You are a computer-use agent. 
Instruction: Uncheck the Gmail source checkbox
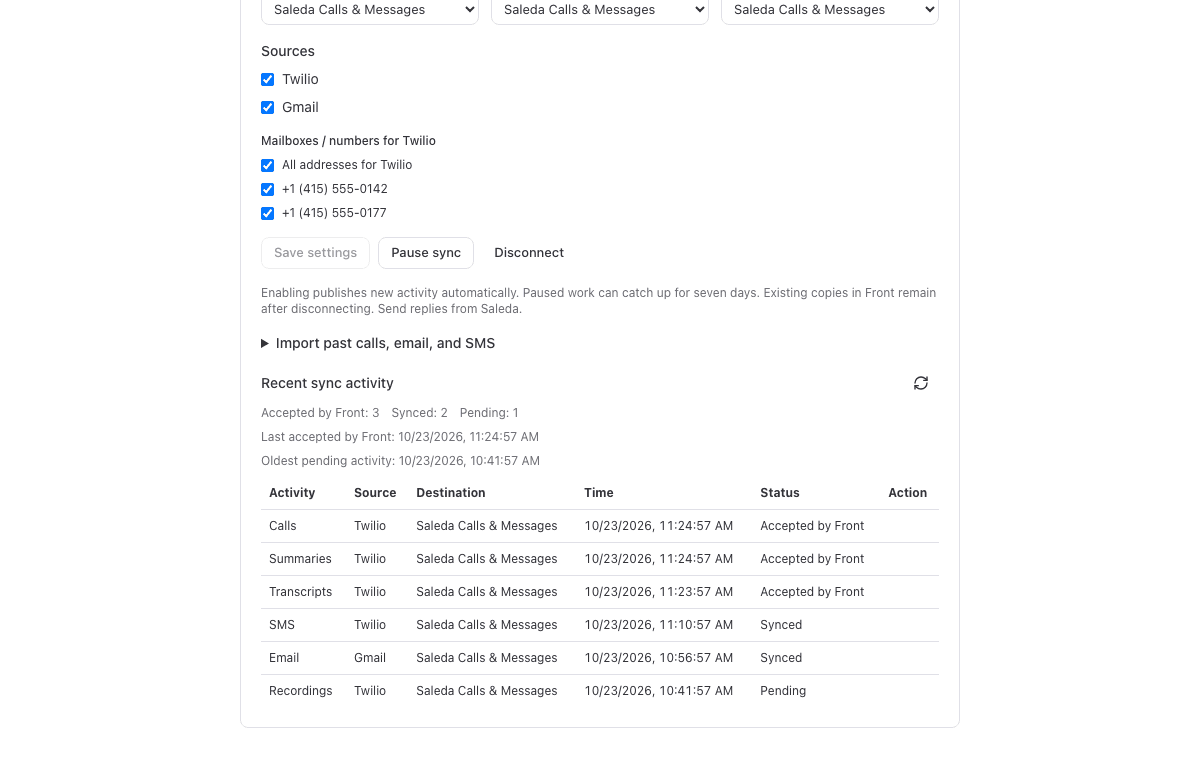[x=267, y=107]
